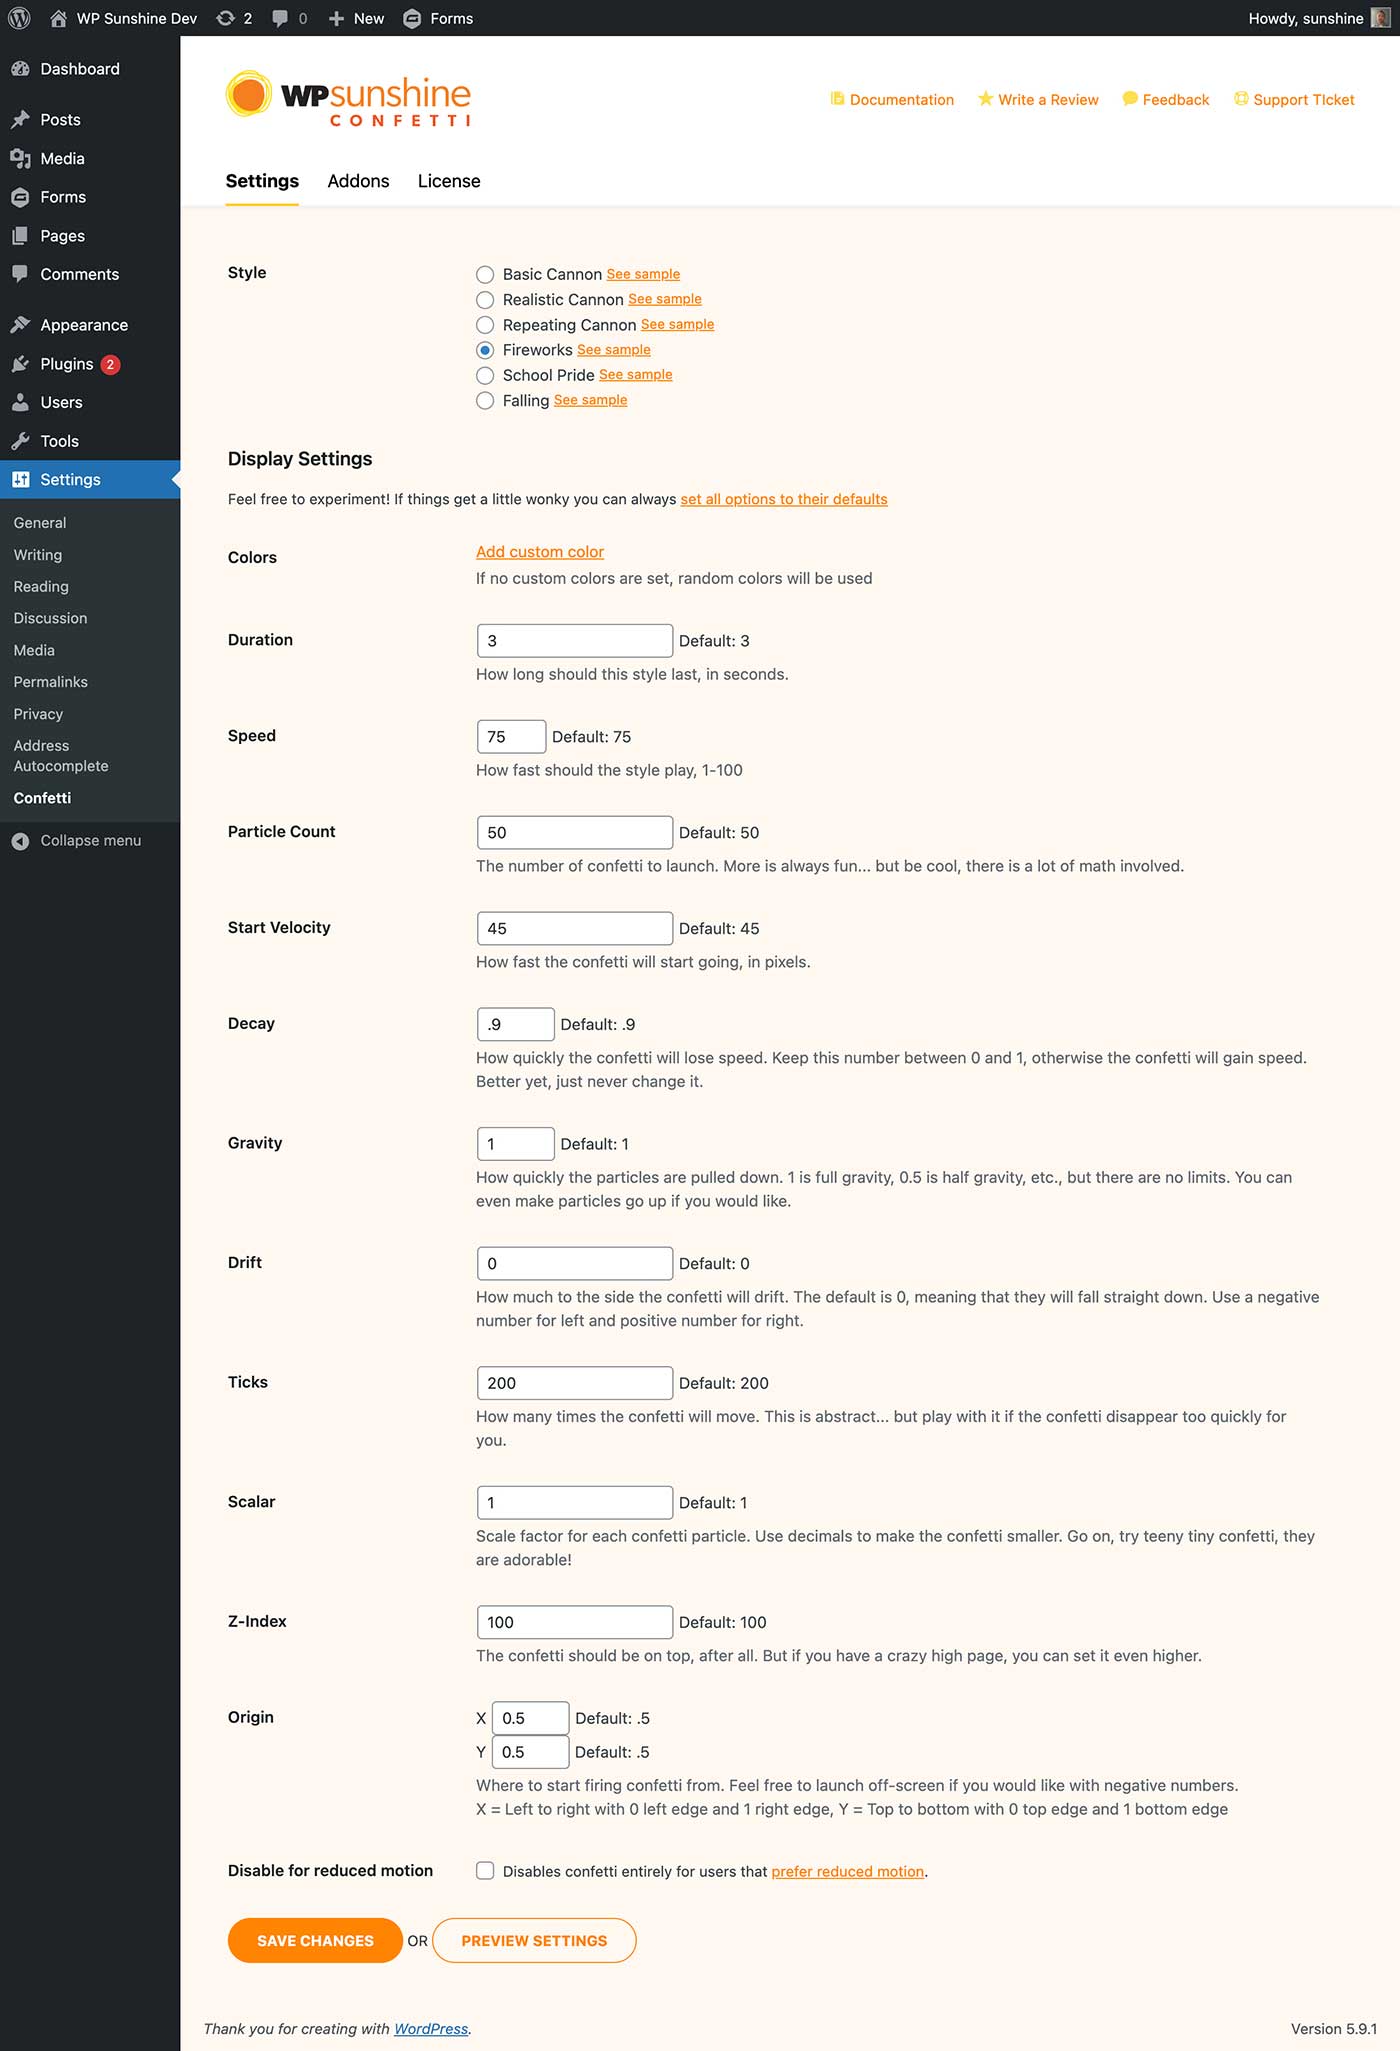Open the prefer reduced motion link

848,1872
